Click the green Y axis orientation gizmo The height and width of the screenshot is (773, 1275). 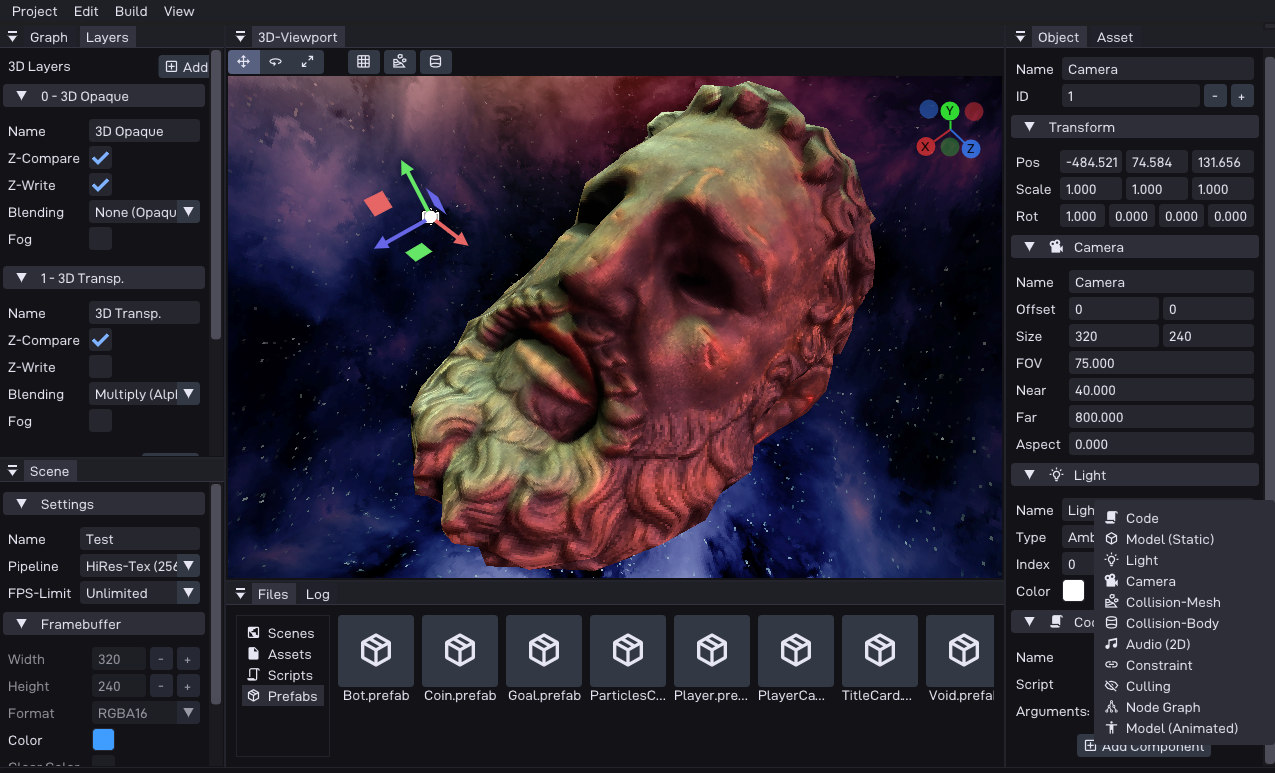tap(950, 111)
